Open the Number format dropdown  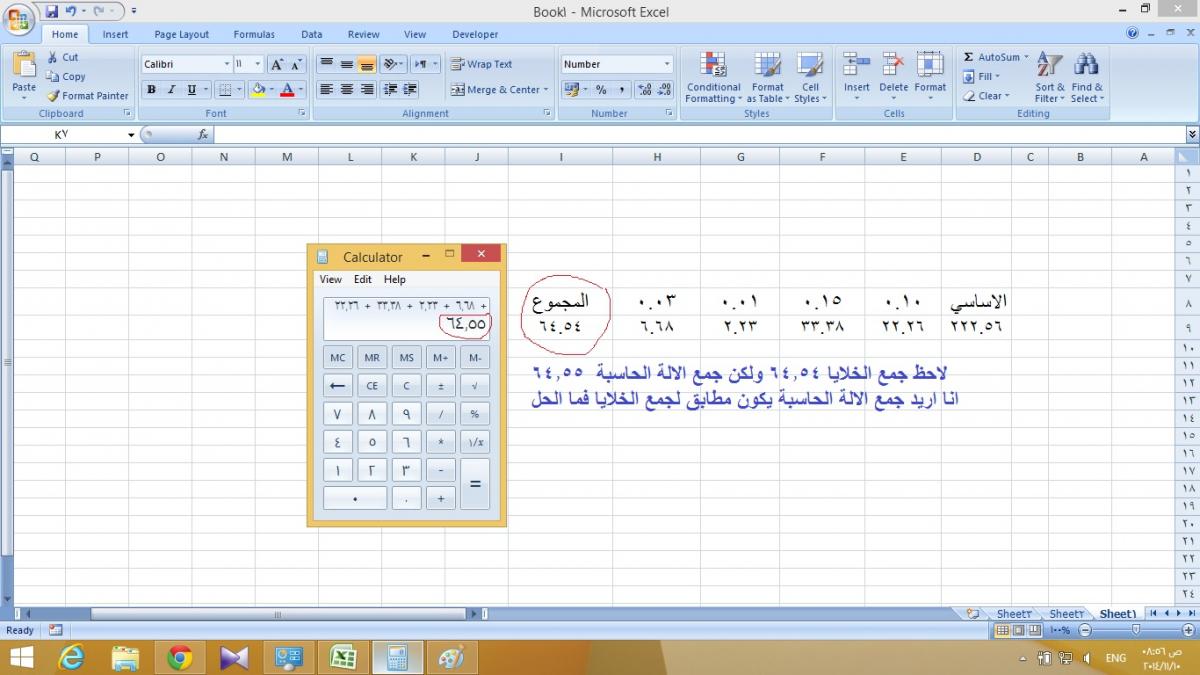667,64
